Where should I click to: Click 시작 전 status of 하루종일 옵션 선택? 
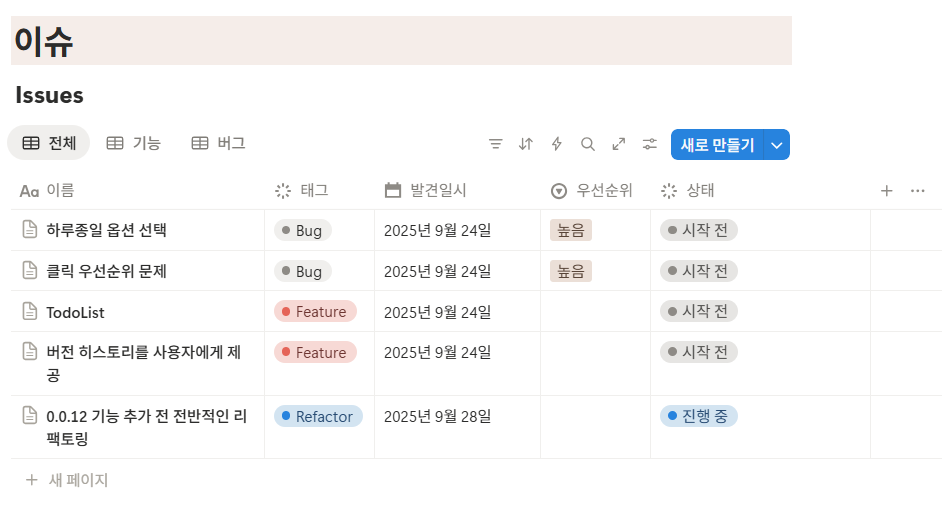coord(699,230)
